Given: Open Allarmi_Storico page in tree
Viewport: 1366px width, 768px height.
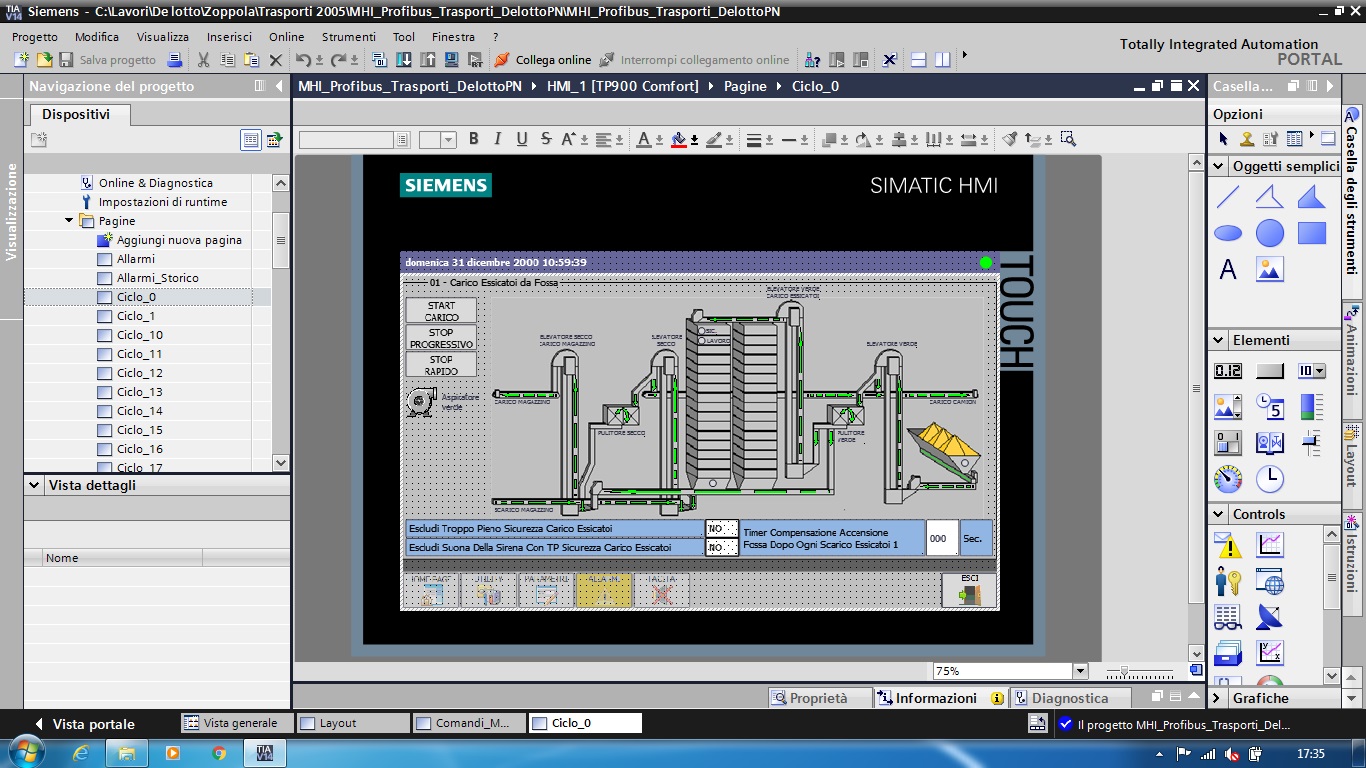Looking at the screenshot, I should (158, 278).
